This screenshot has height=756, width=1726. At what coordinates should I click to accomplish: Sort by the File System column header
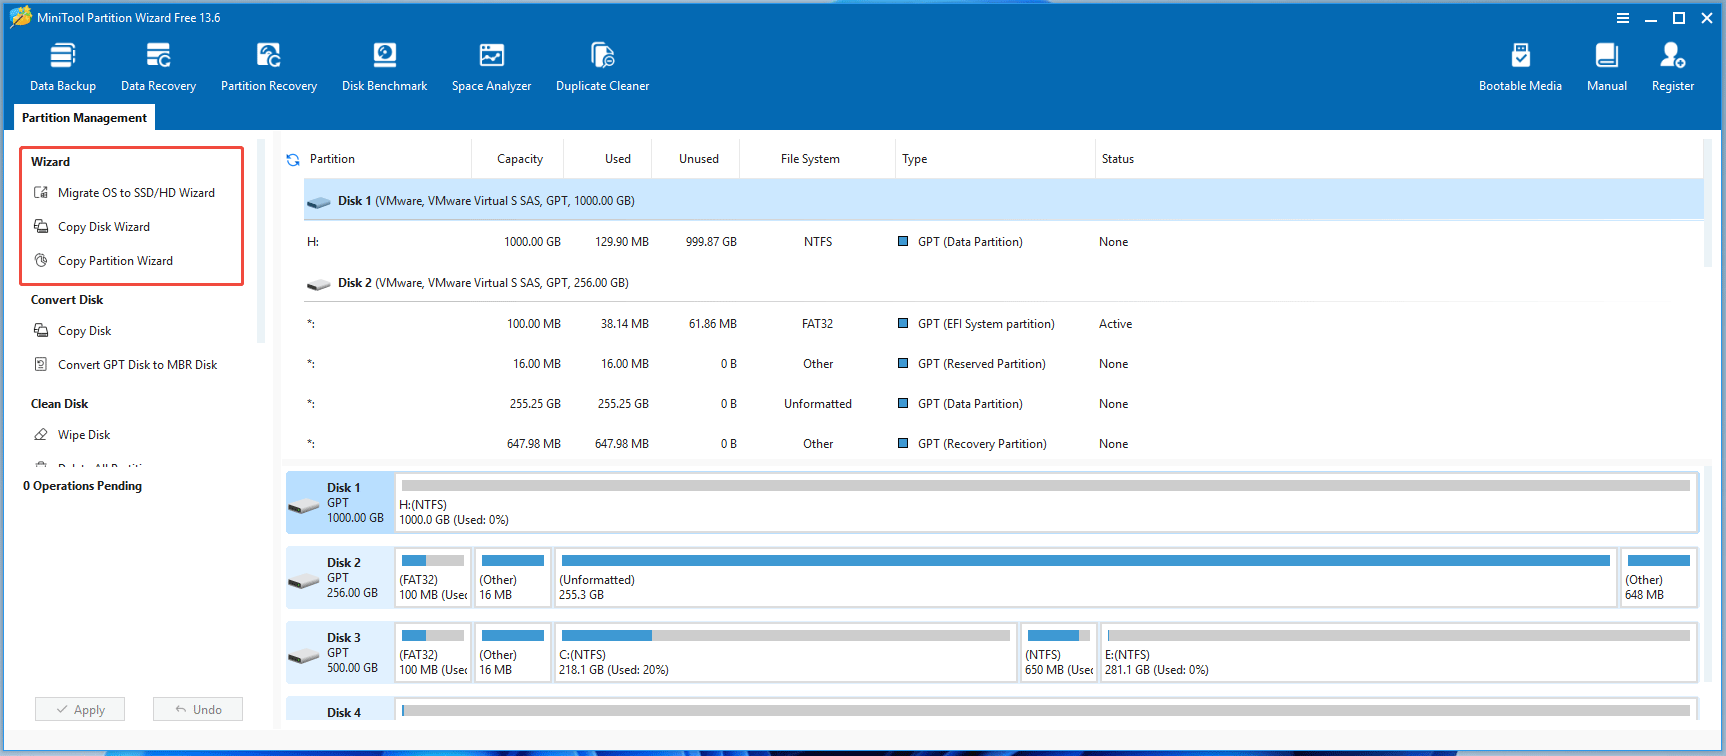810,159
